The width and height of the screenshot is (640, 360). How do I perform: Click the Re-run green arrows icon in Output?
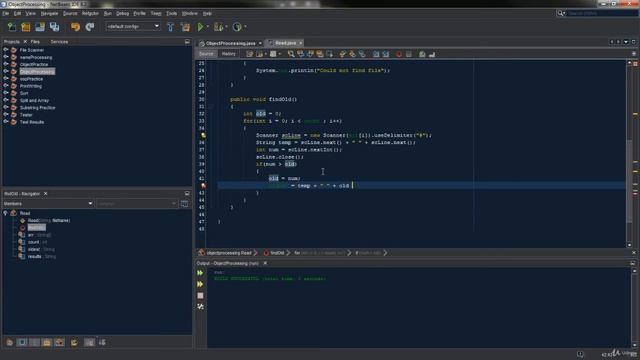(200, 273)
